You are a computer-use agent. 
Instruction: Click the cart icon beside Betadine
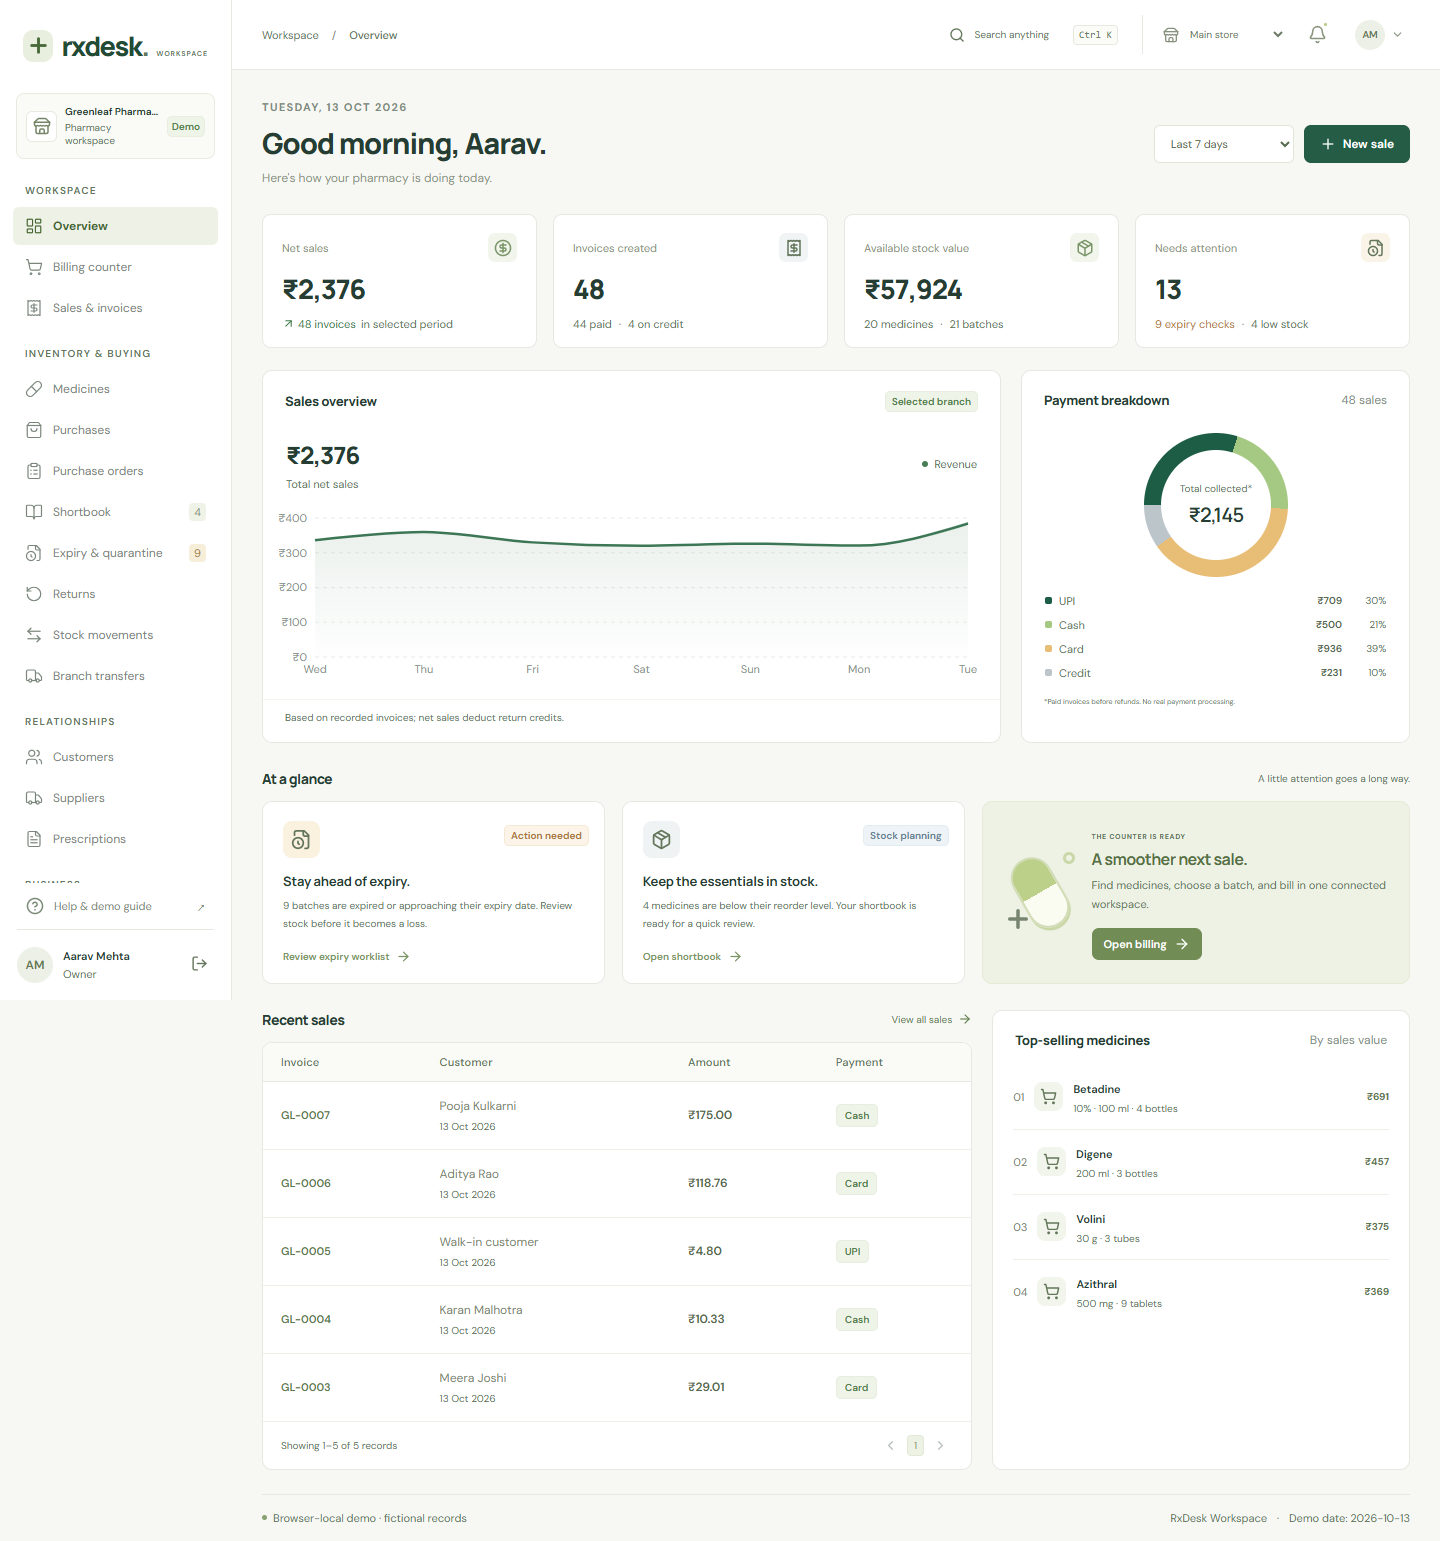[1048, 1097]
